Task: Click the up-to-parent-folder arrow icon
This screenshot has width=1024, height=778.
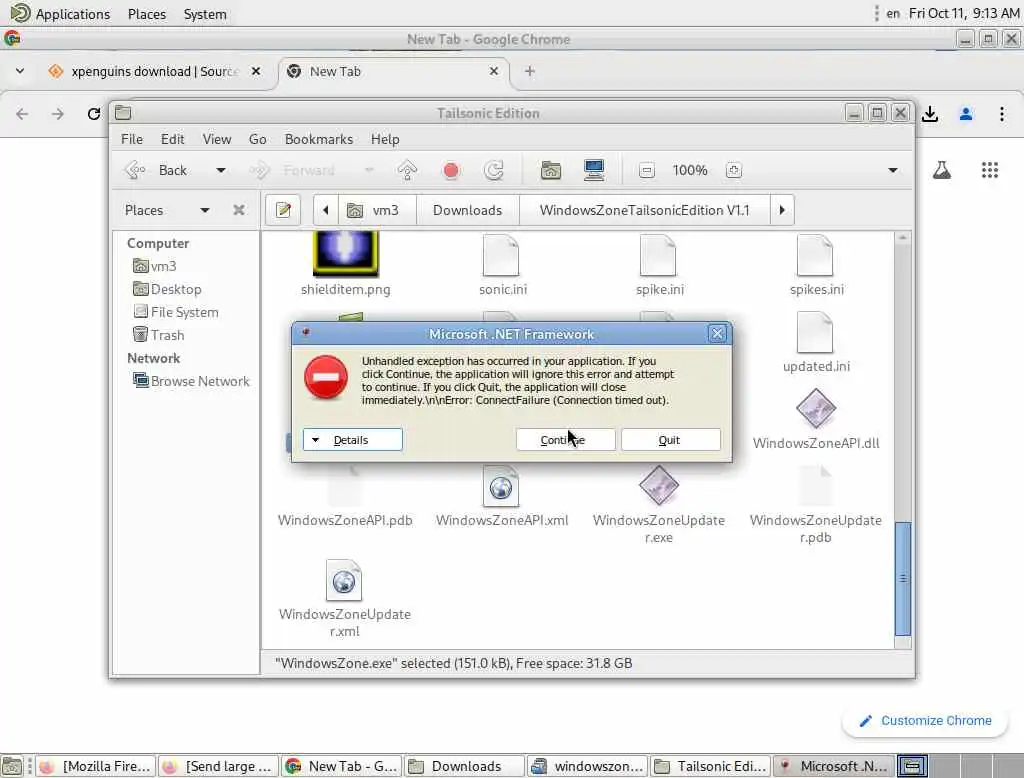Action: (x=408, y=170)
